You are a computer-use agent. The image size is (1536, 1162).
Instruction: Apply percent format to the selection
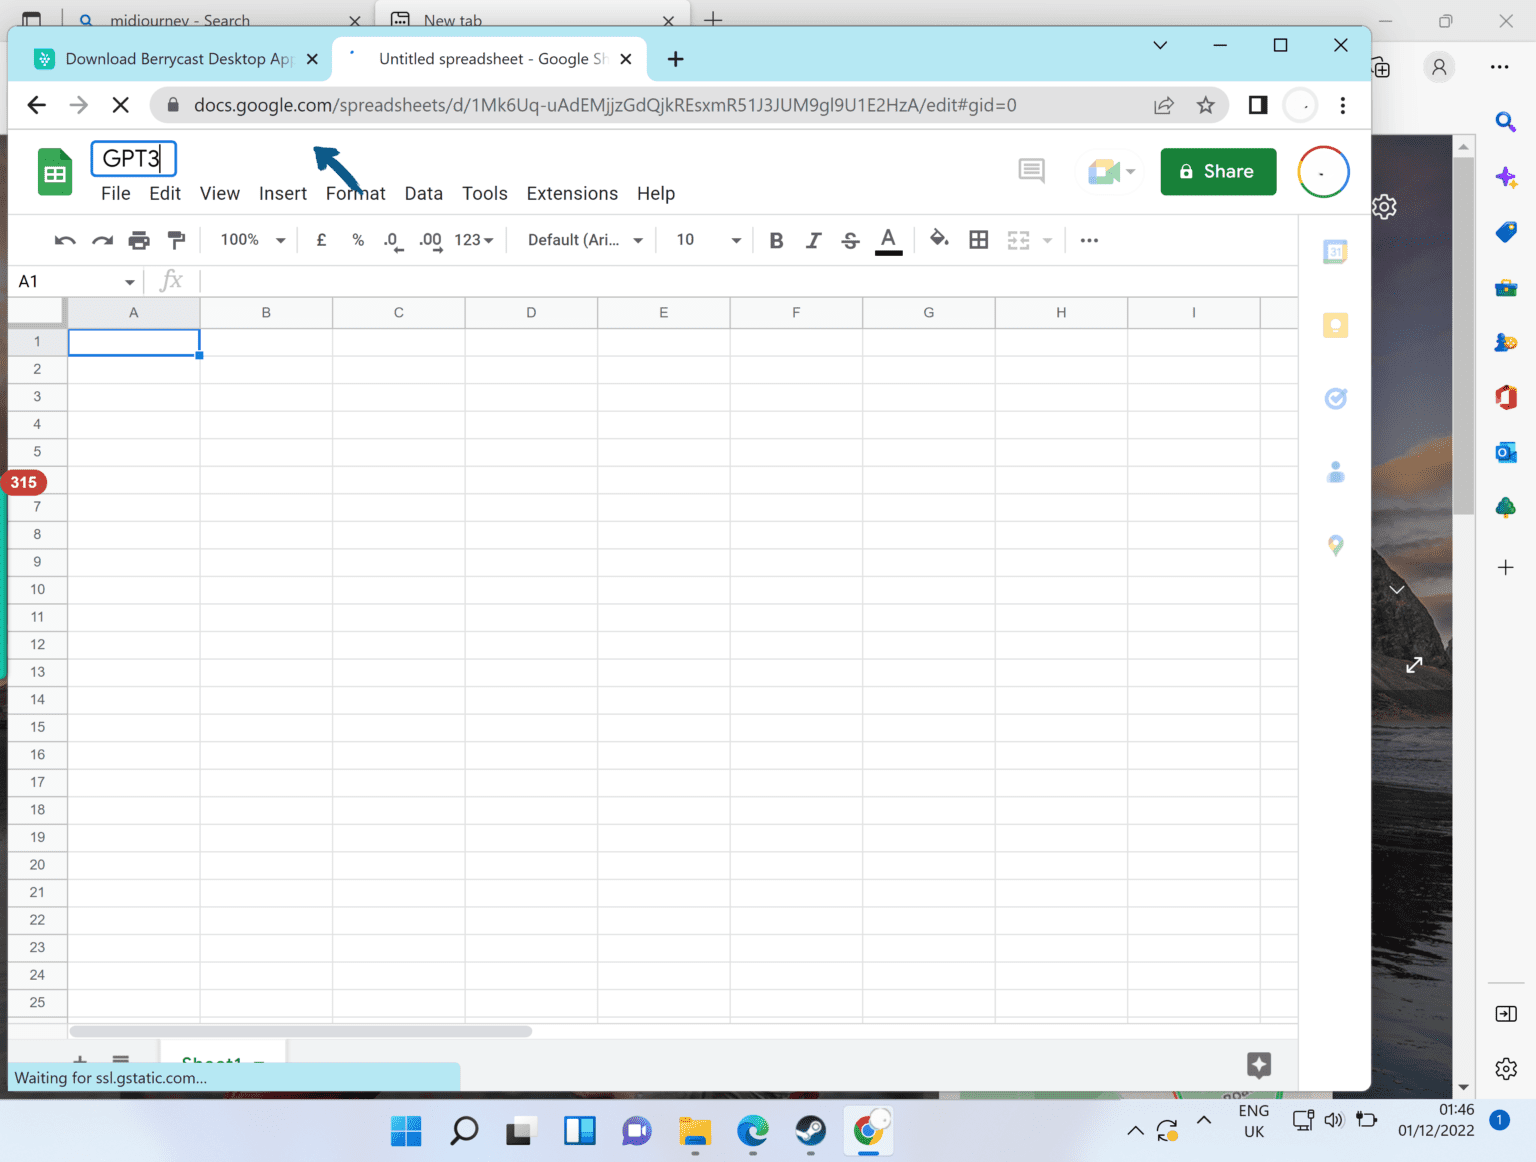click(357, 240)
